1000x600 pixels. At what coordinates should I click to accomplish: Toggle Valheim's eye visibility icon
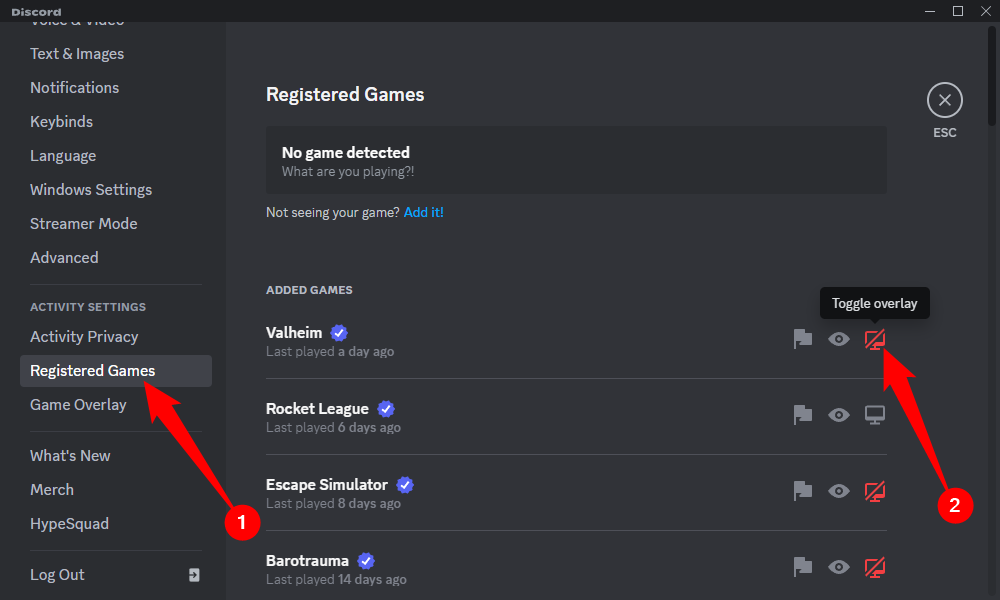(839, 339)
